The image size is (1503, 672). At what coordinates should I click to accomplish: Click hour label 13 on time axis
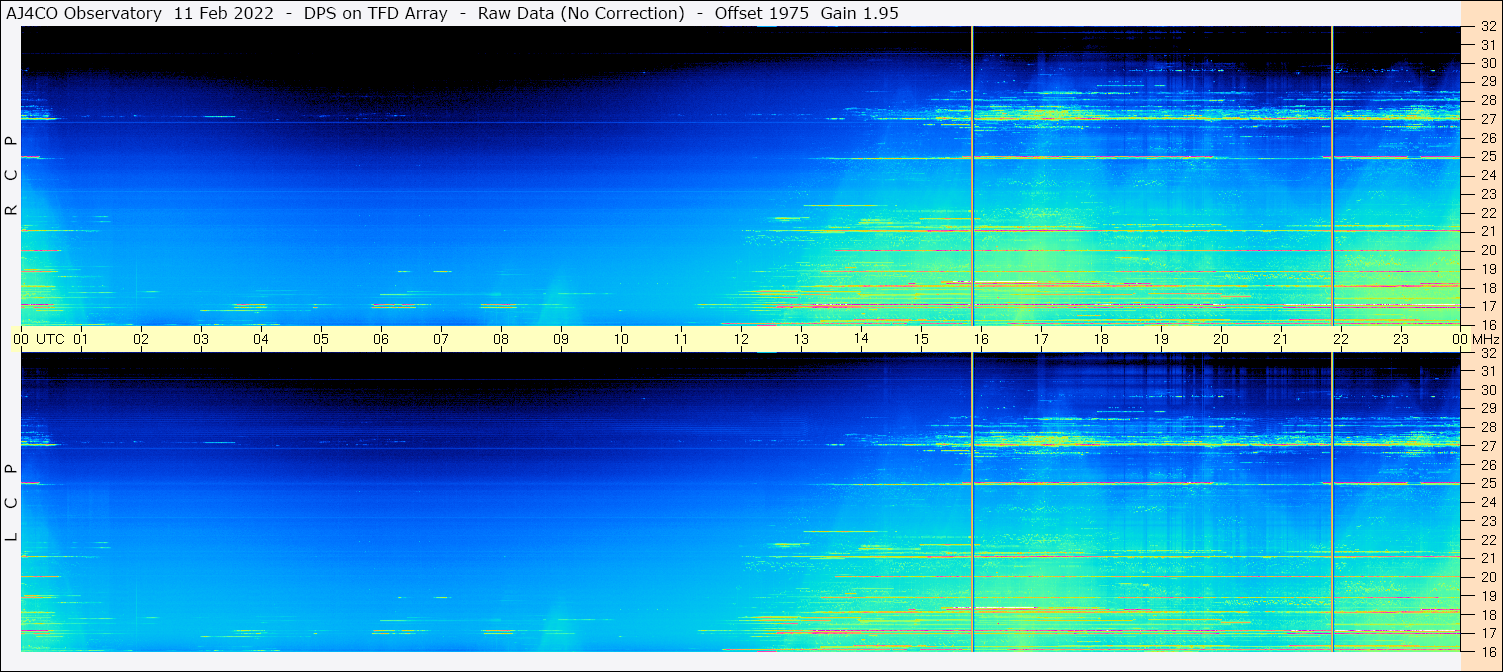801,339
